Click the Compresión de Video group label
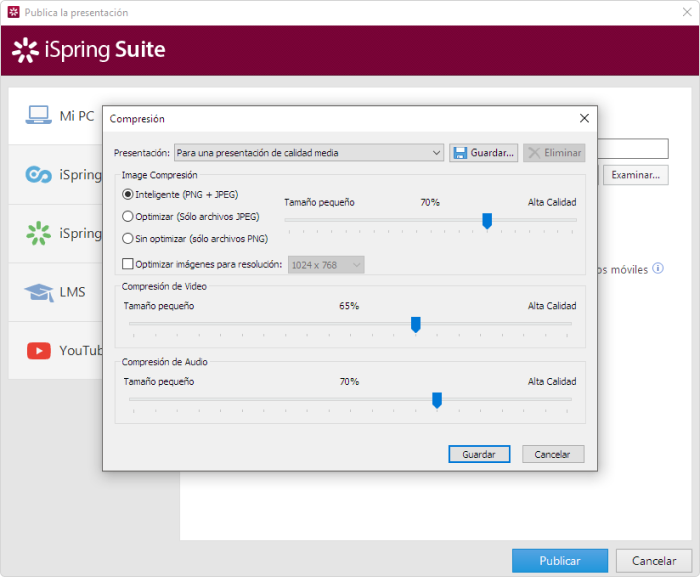 (164, 286)
